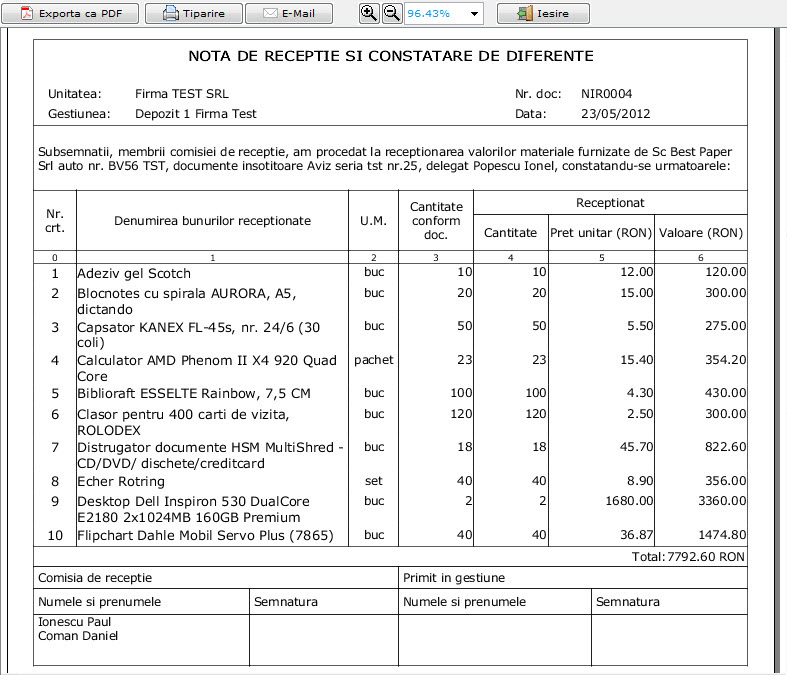The image size is (787, 675).
Task: Open the zoom percentage dropdown arrow
Action: [x=474, y=14]
